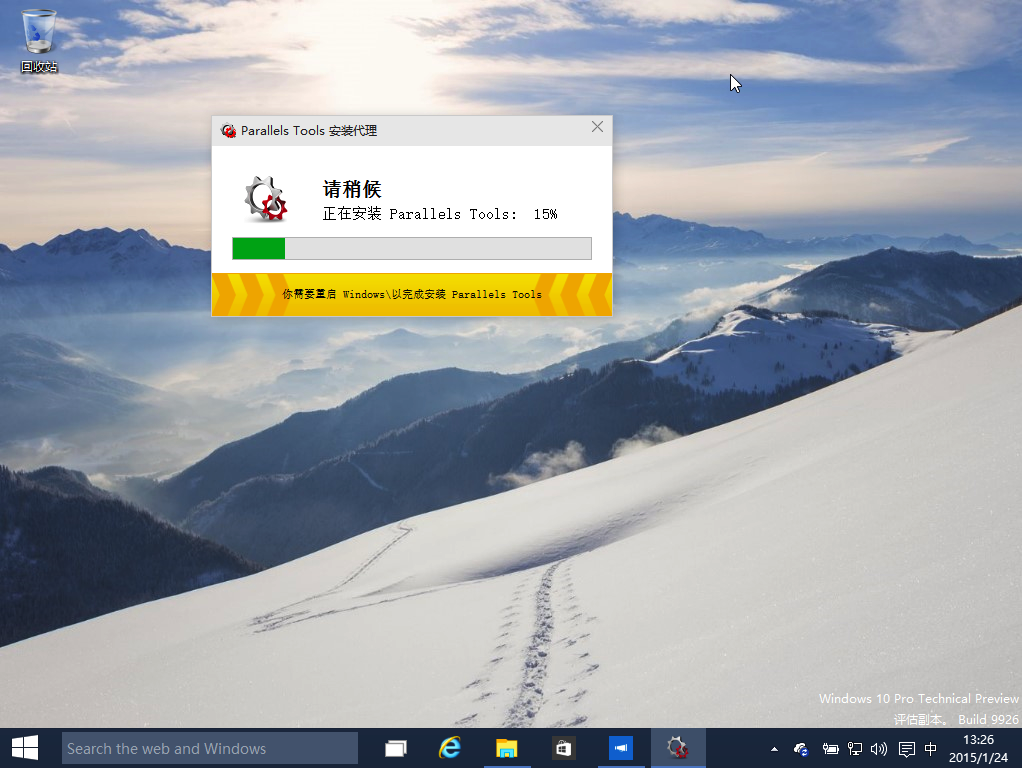Launch Internet Explorer from the taskbar
Screen dimensions: 1022x769
point(449,748)
